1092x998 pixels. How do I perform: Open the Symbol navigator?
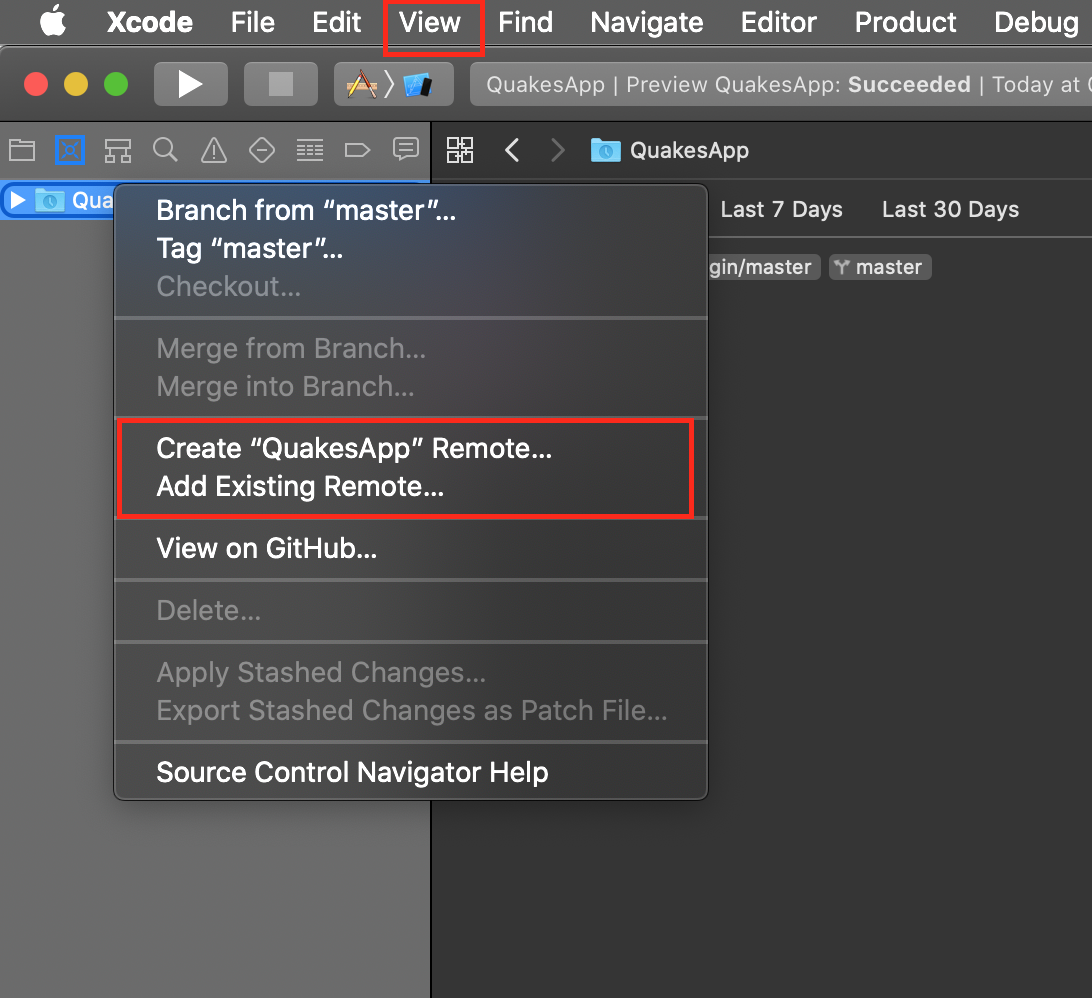pyautogui.click(x=117, y=150)
